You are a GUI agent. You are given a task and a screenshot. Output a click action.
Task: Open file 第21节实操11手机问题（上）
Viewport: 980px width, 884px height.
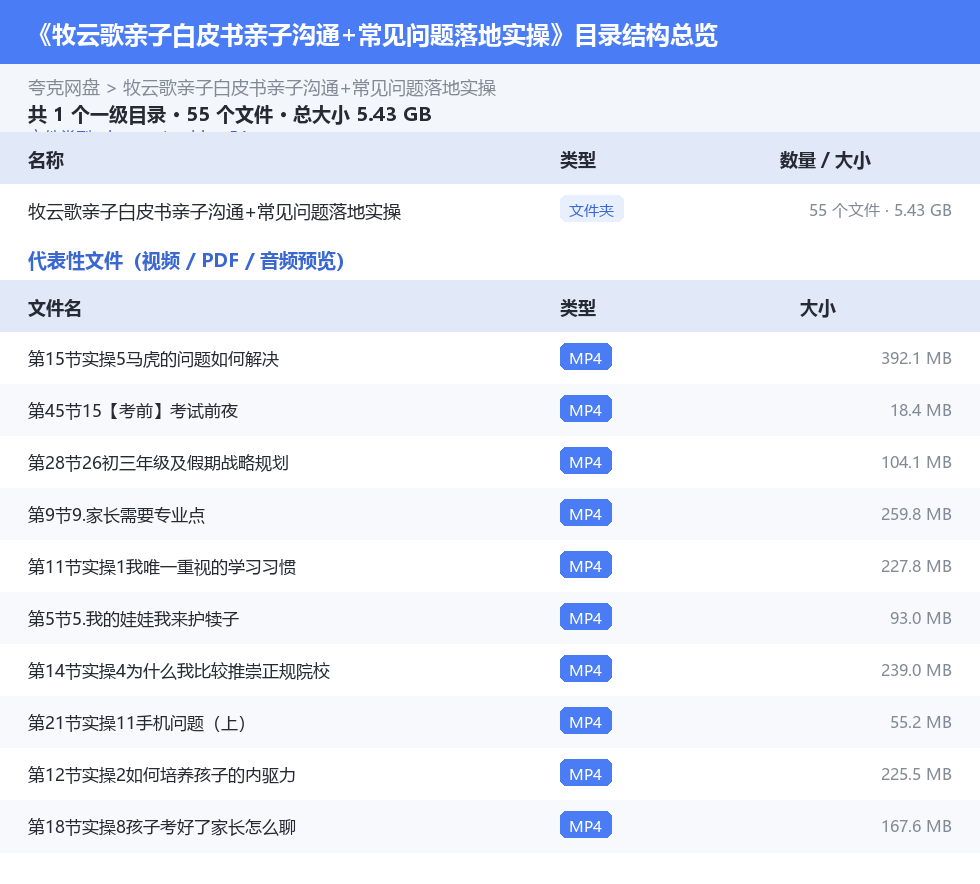pyautogui.click(x=138, y=723)
